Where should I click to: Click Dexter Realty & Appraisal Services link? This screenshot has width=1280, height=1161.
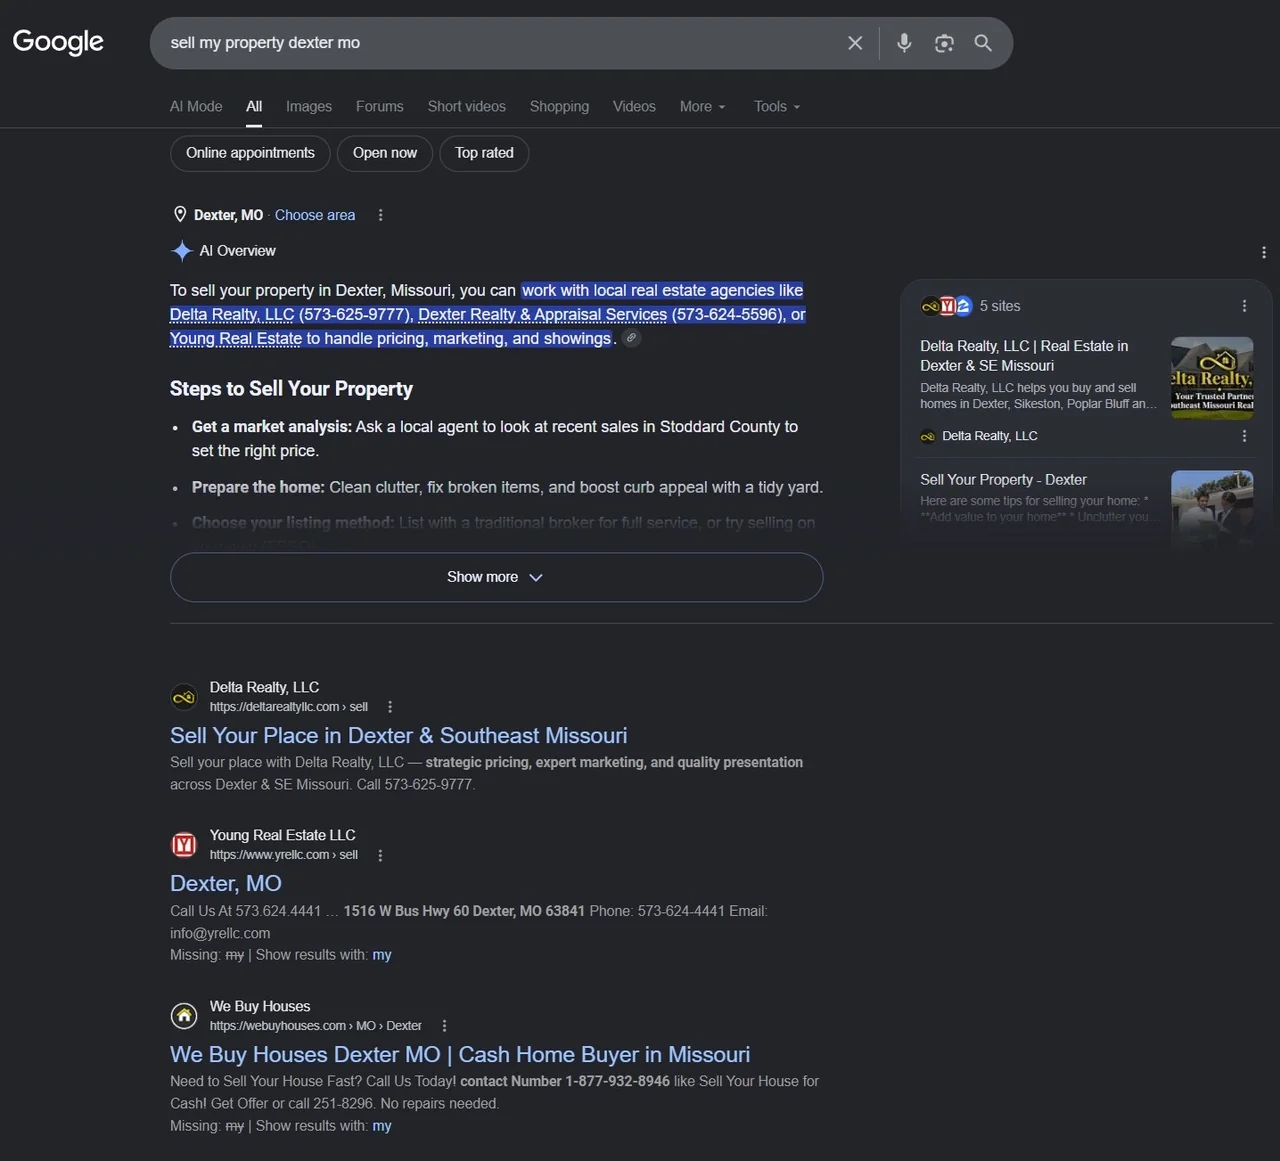click(x=542, y=314)
